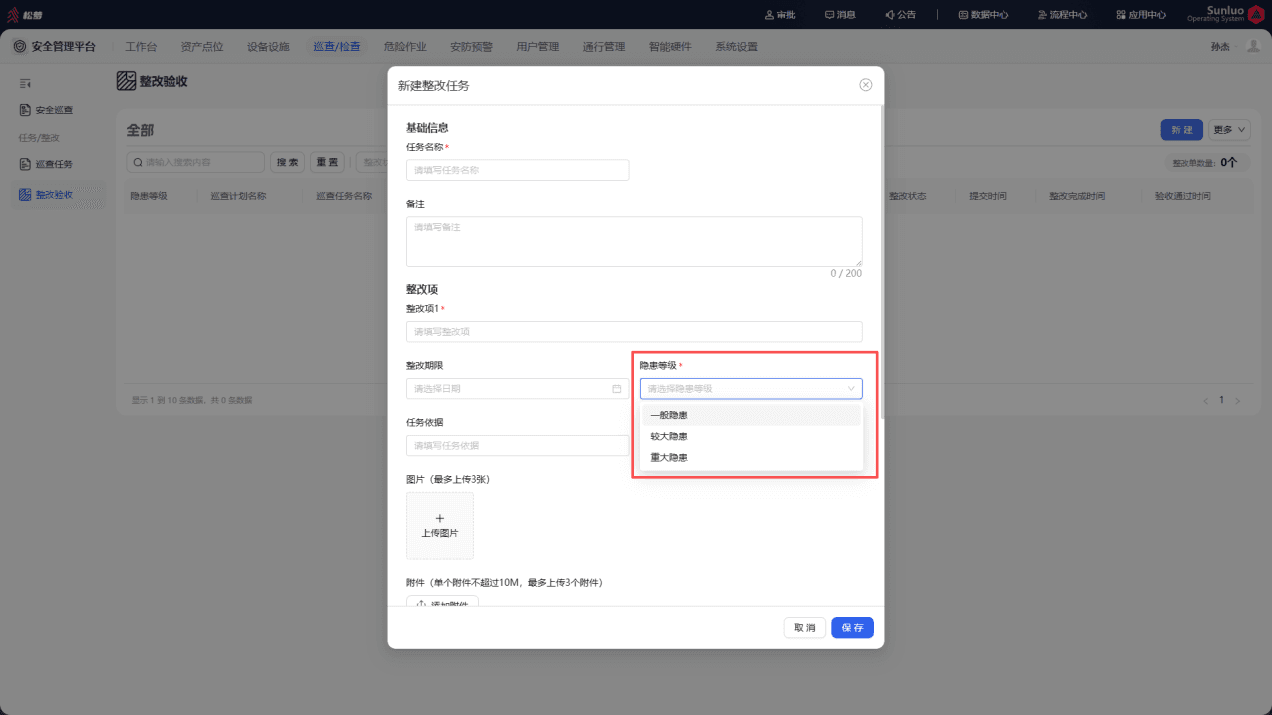Click the 保存 button
The image size is (1272, 715).
pos(853,628)
